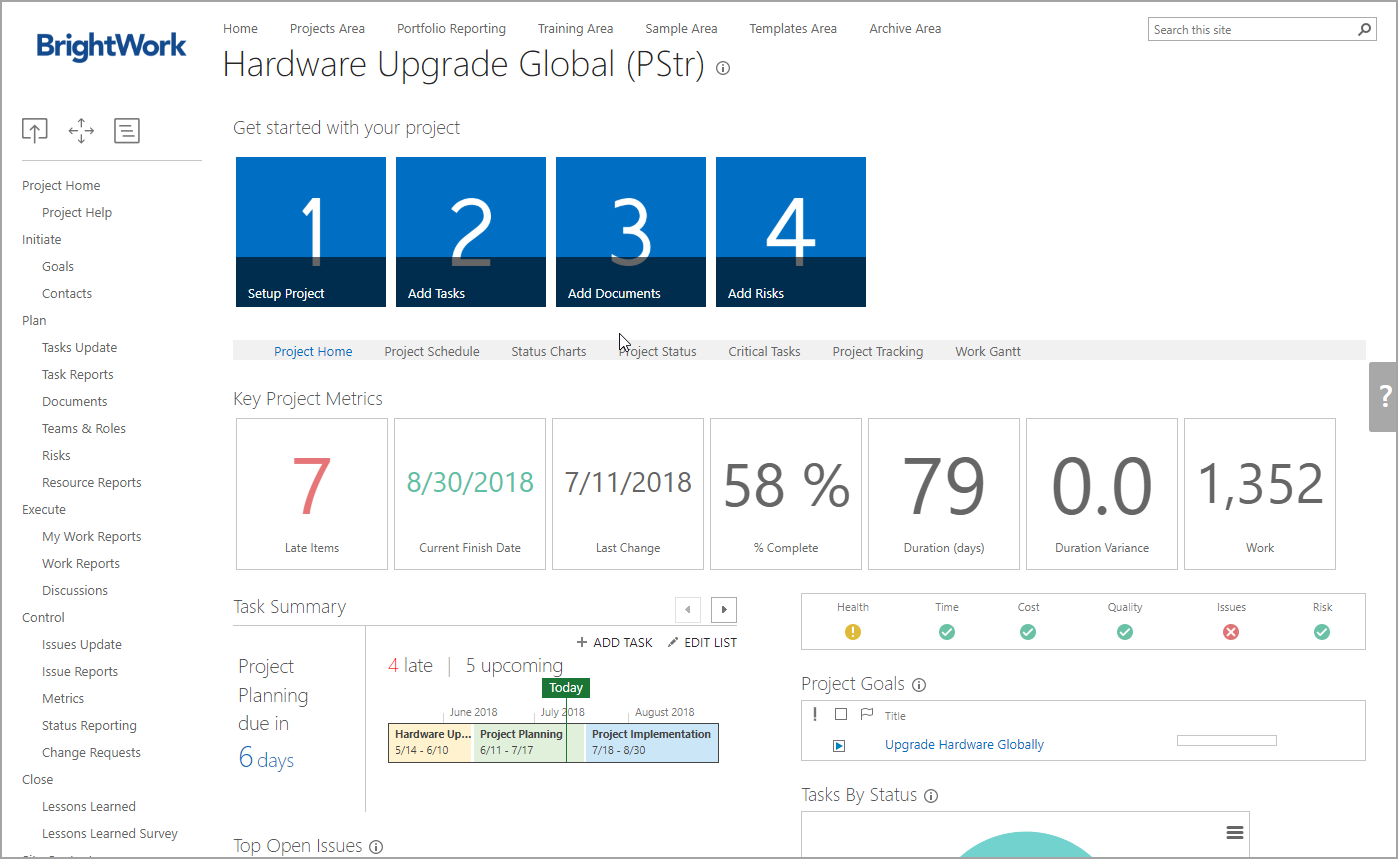This screenshot has height=859, width=1398.
Task: Click the search magnifier icon
Action: coord(1365,30)
